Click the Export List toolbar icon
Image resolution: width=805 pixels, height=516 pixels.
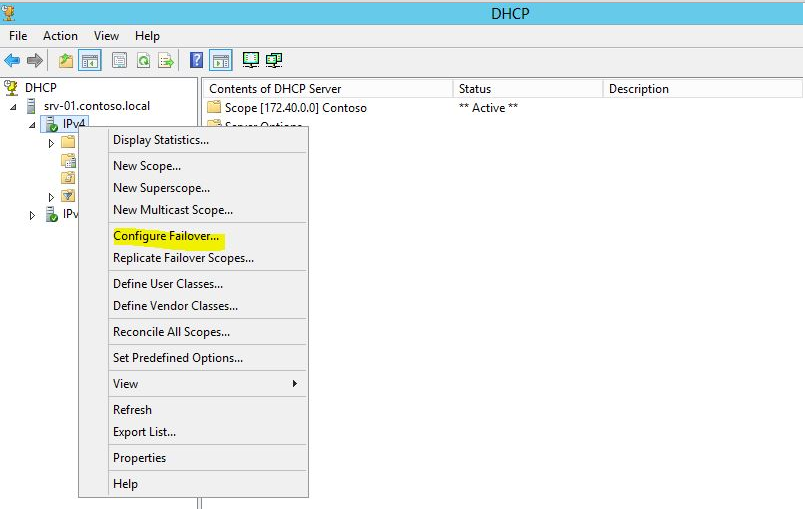tap(166, 60)
